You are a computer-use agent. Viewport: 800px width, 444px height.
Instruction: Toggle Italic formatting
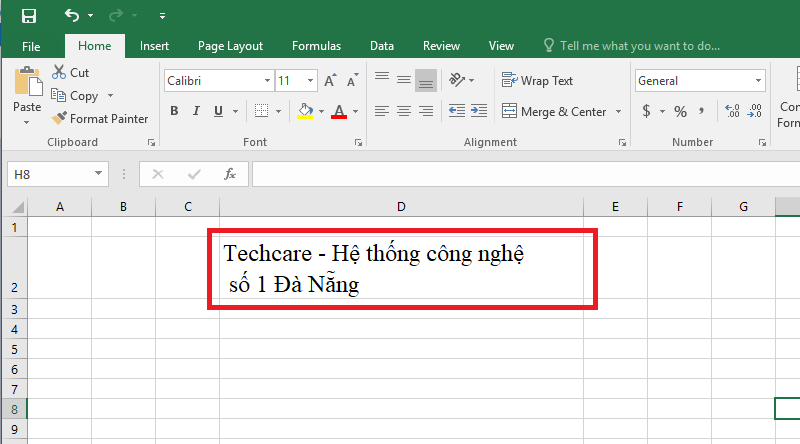(x=196, y=111)
